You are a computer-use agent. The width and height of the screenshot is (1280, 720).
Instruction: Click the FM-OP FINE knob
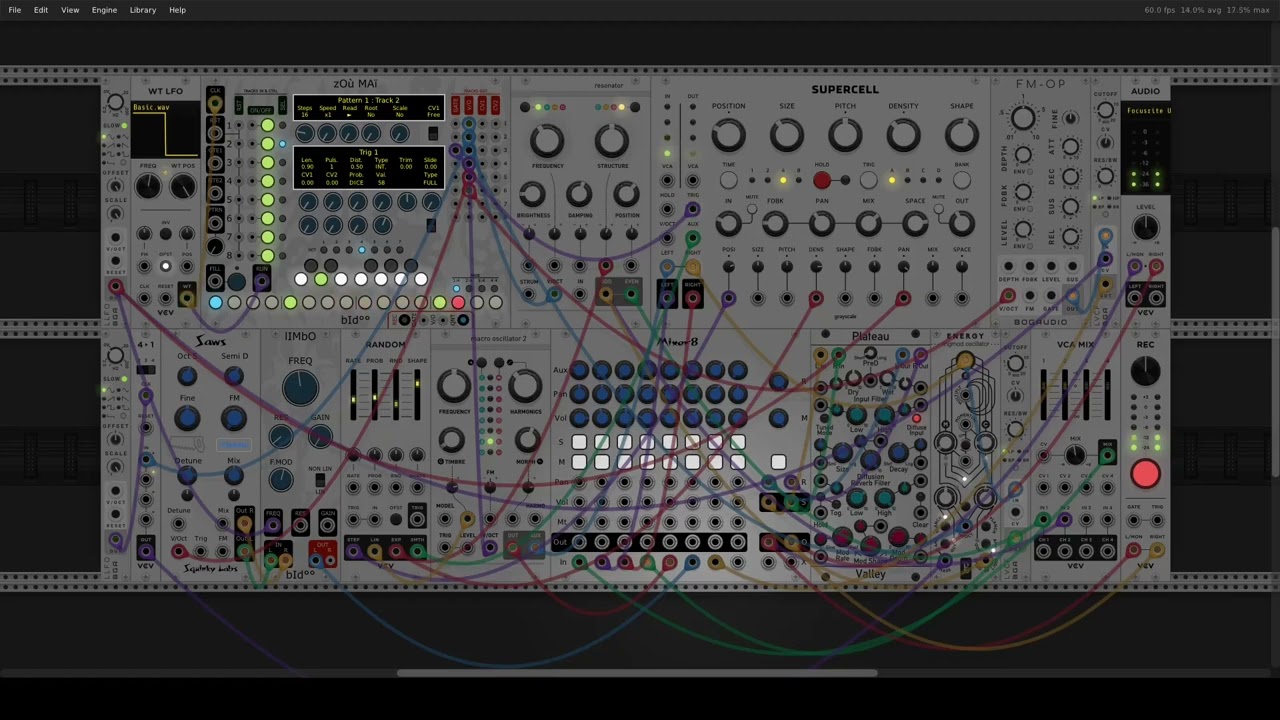point(1071,118)
